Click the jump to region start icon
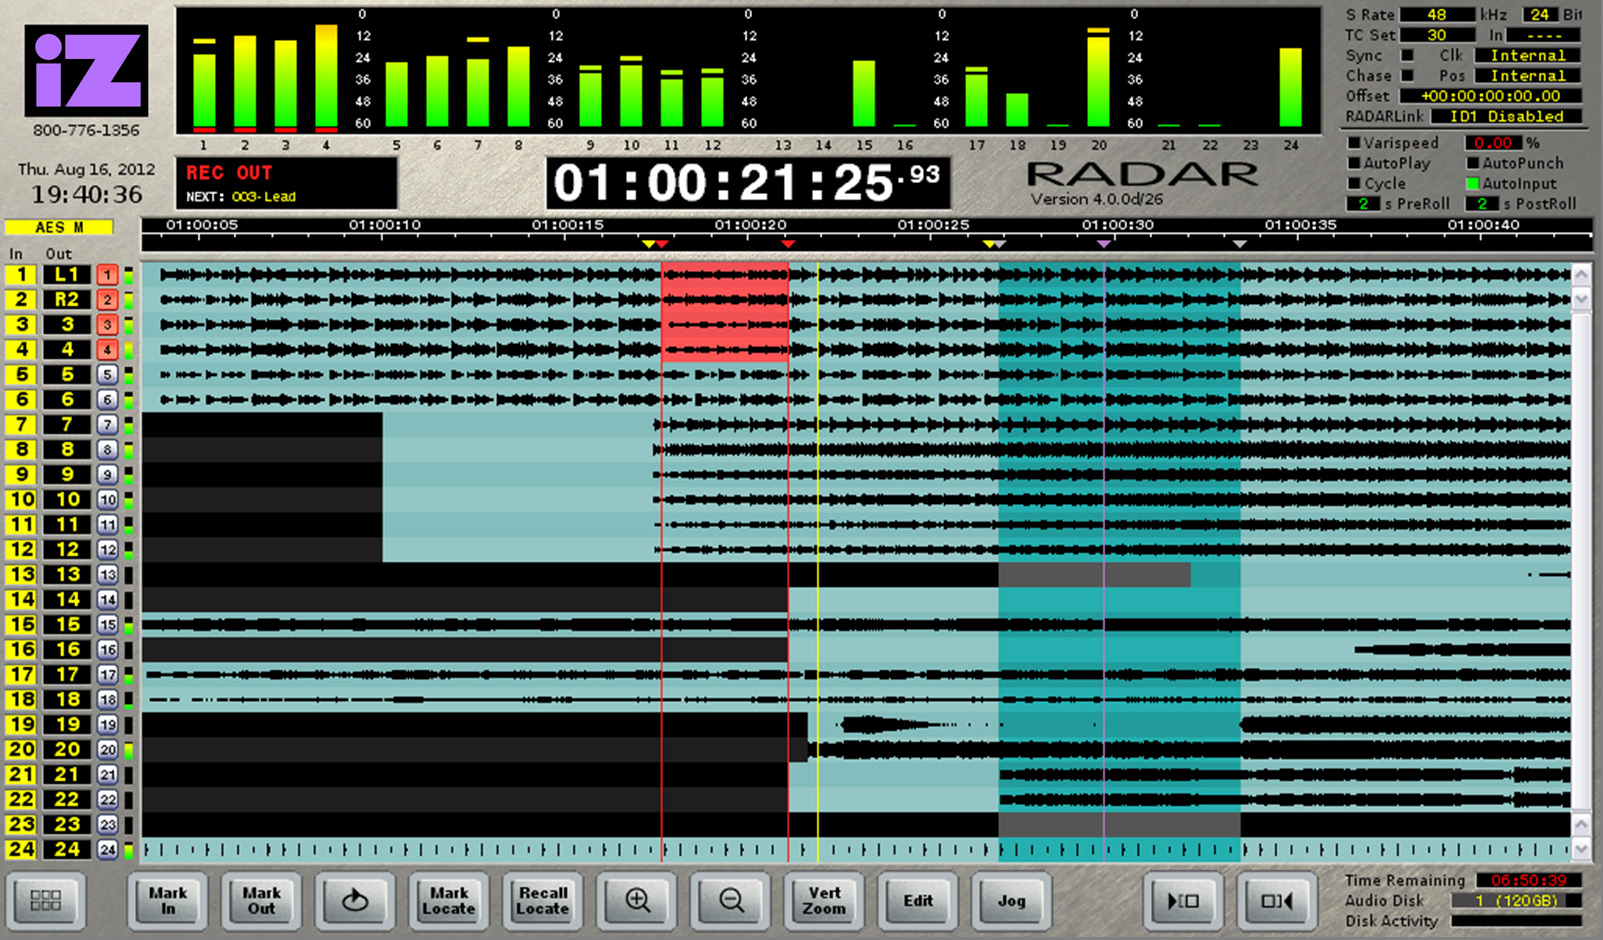 point(1183,901)
